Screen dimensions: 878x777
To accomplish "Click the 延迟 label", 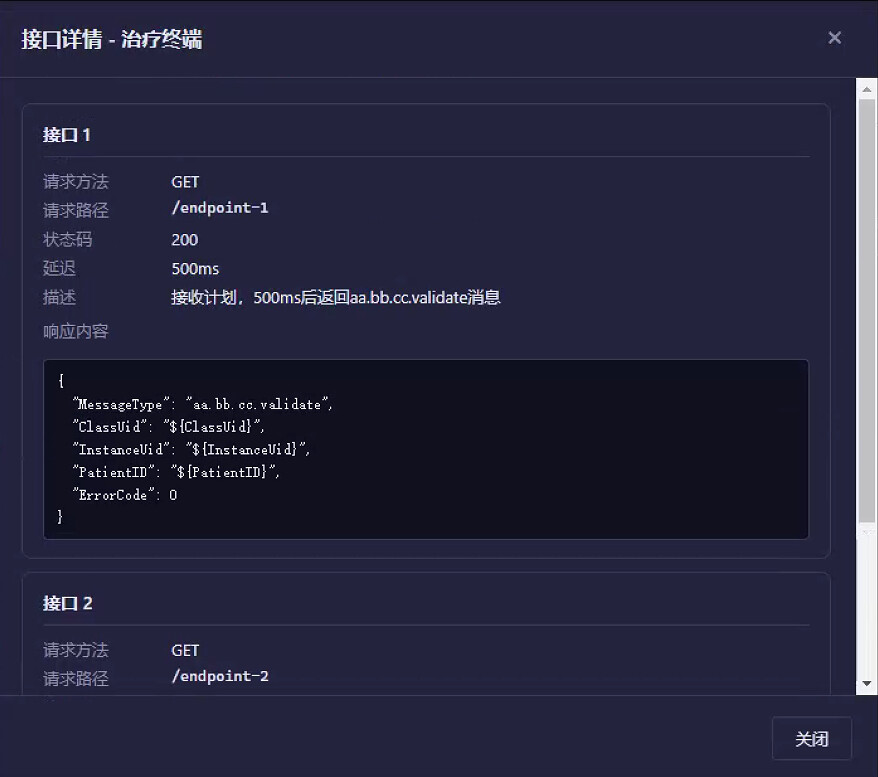I will [59, 269].
